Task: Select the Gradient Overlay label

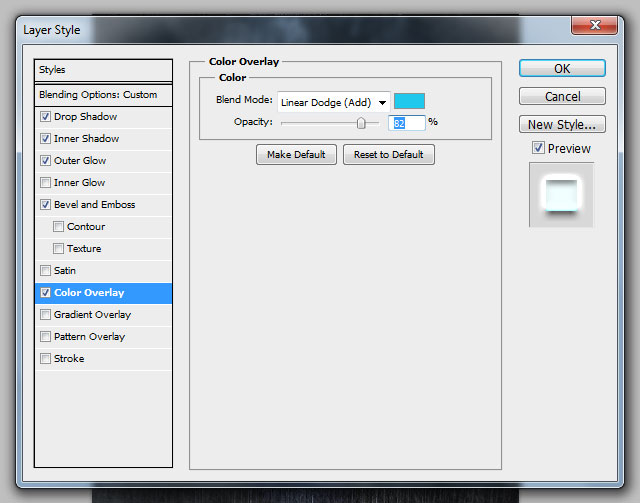Action: [x=92, y=315]
